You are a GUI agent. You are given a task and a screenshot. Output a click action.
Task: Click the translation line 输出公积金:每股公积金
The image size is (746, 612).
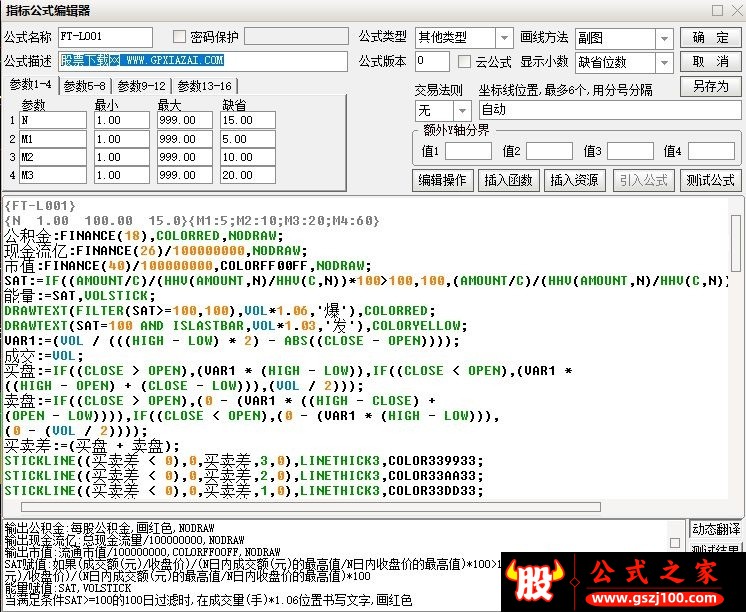(x=109, y=528)
